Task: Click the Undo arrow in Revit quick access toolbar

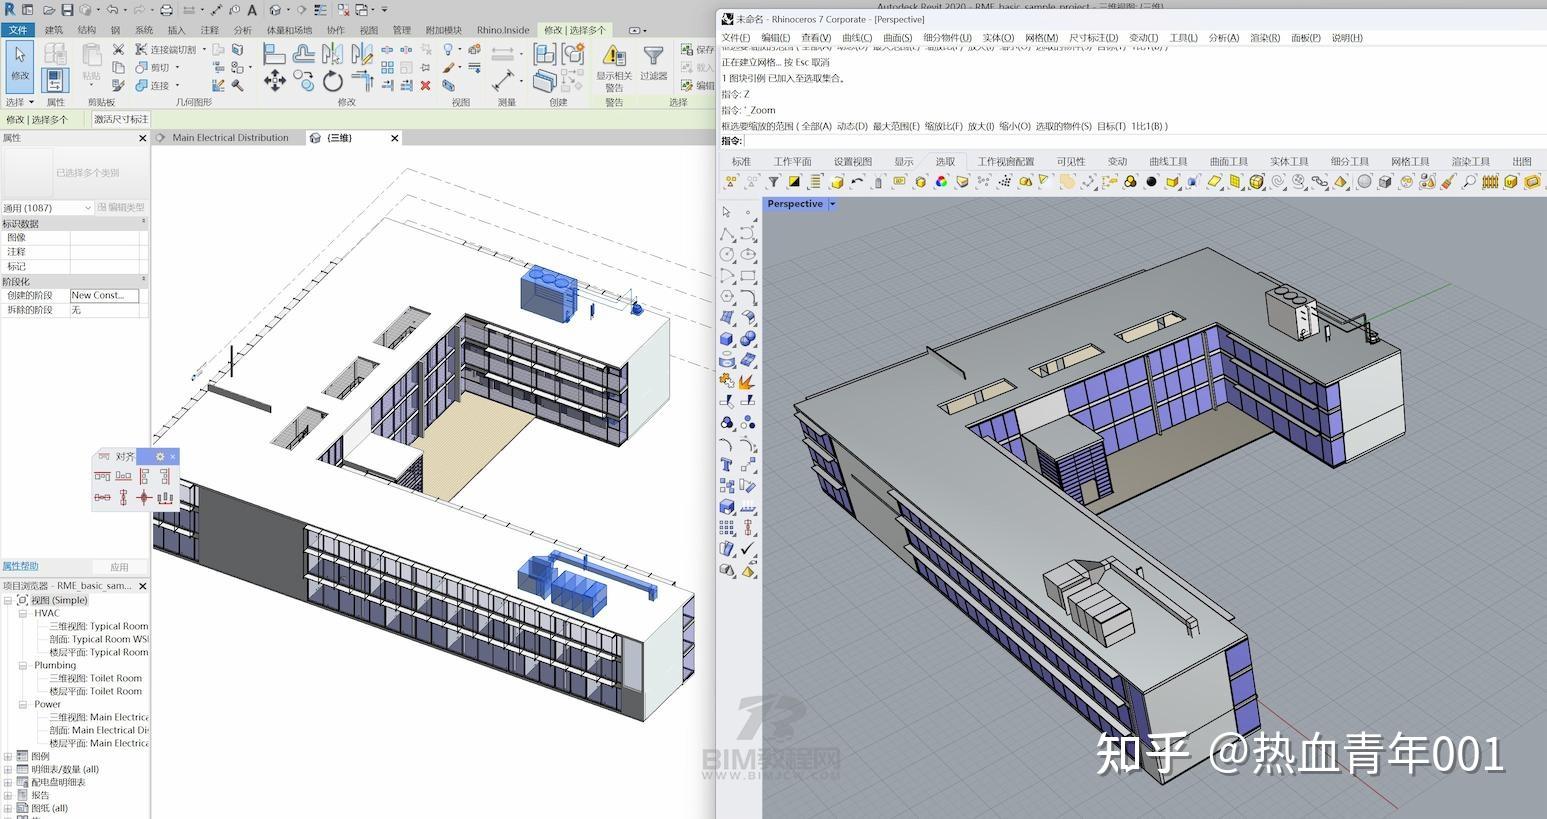Action: (x=113, y=10)
